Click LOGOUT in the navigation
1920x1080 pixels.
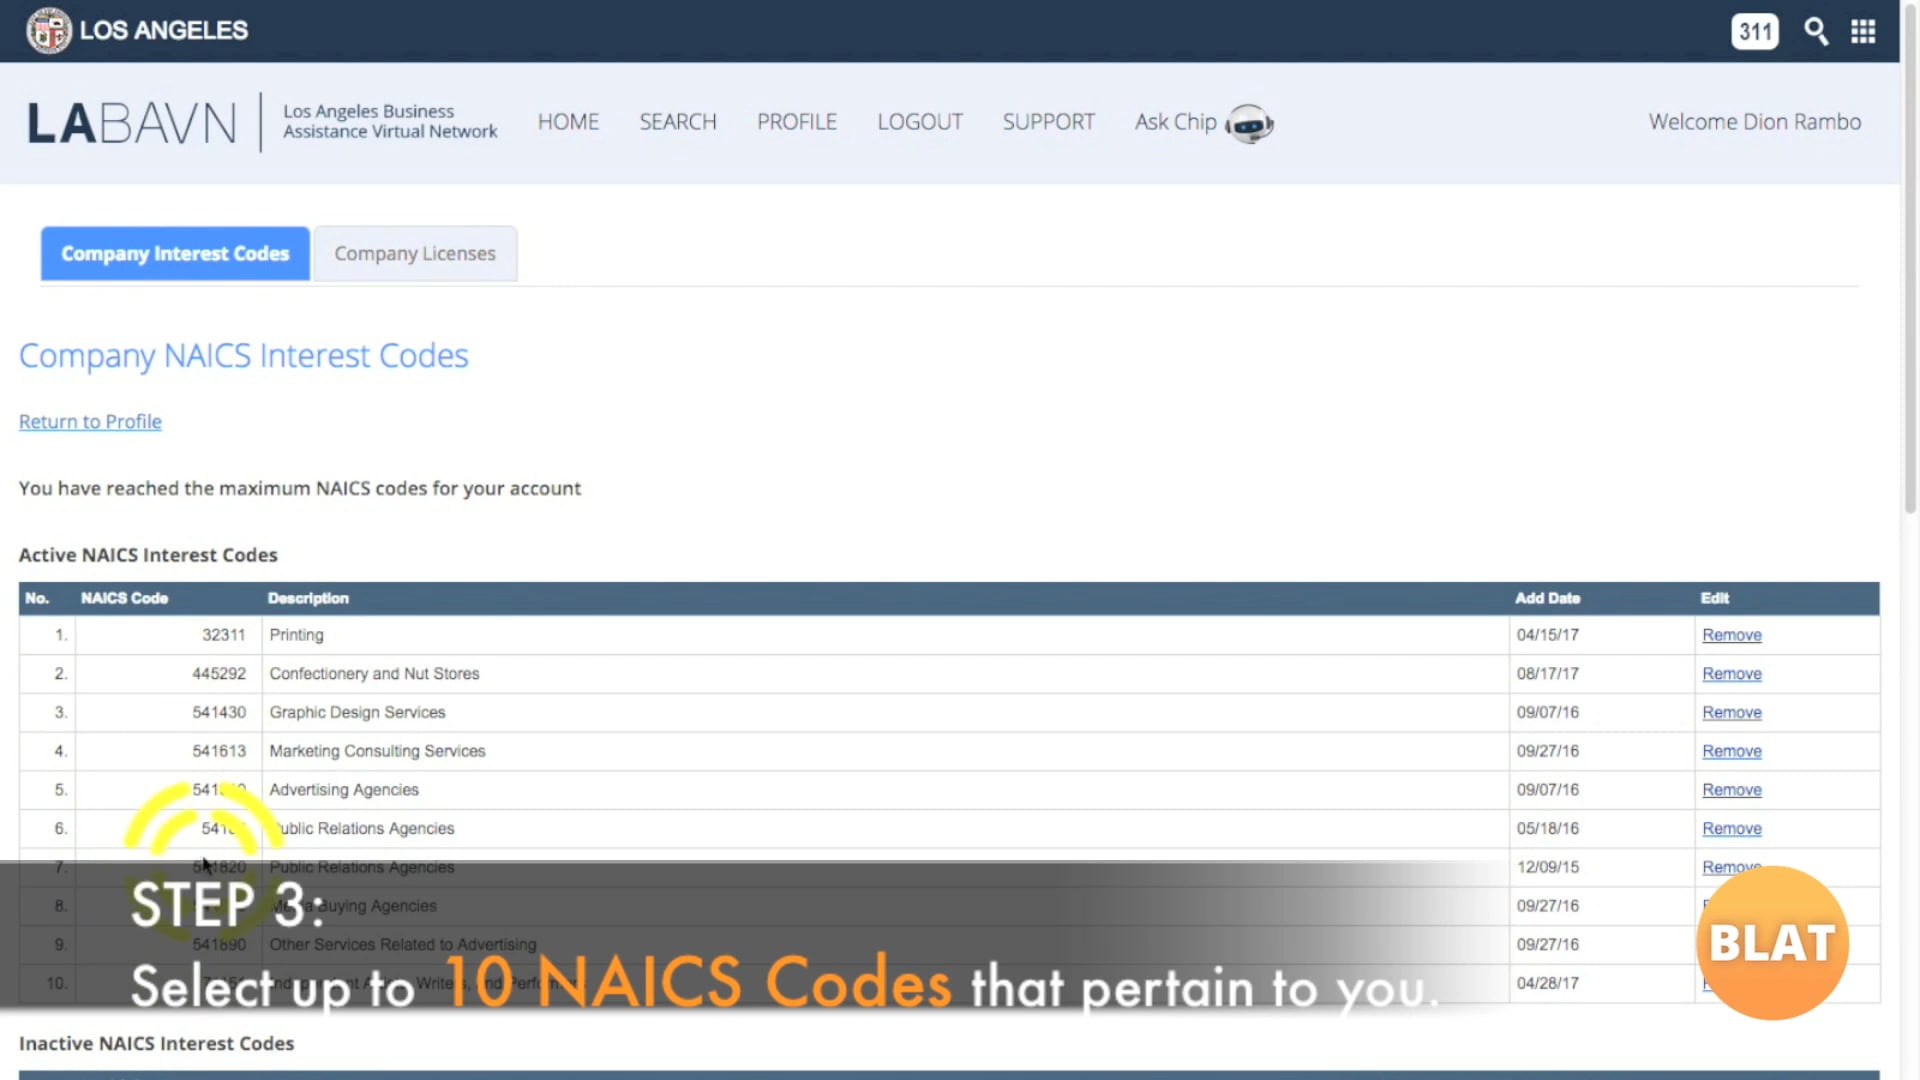click(919, 122)
